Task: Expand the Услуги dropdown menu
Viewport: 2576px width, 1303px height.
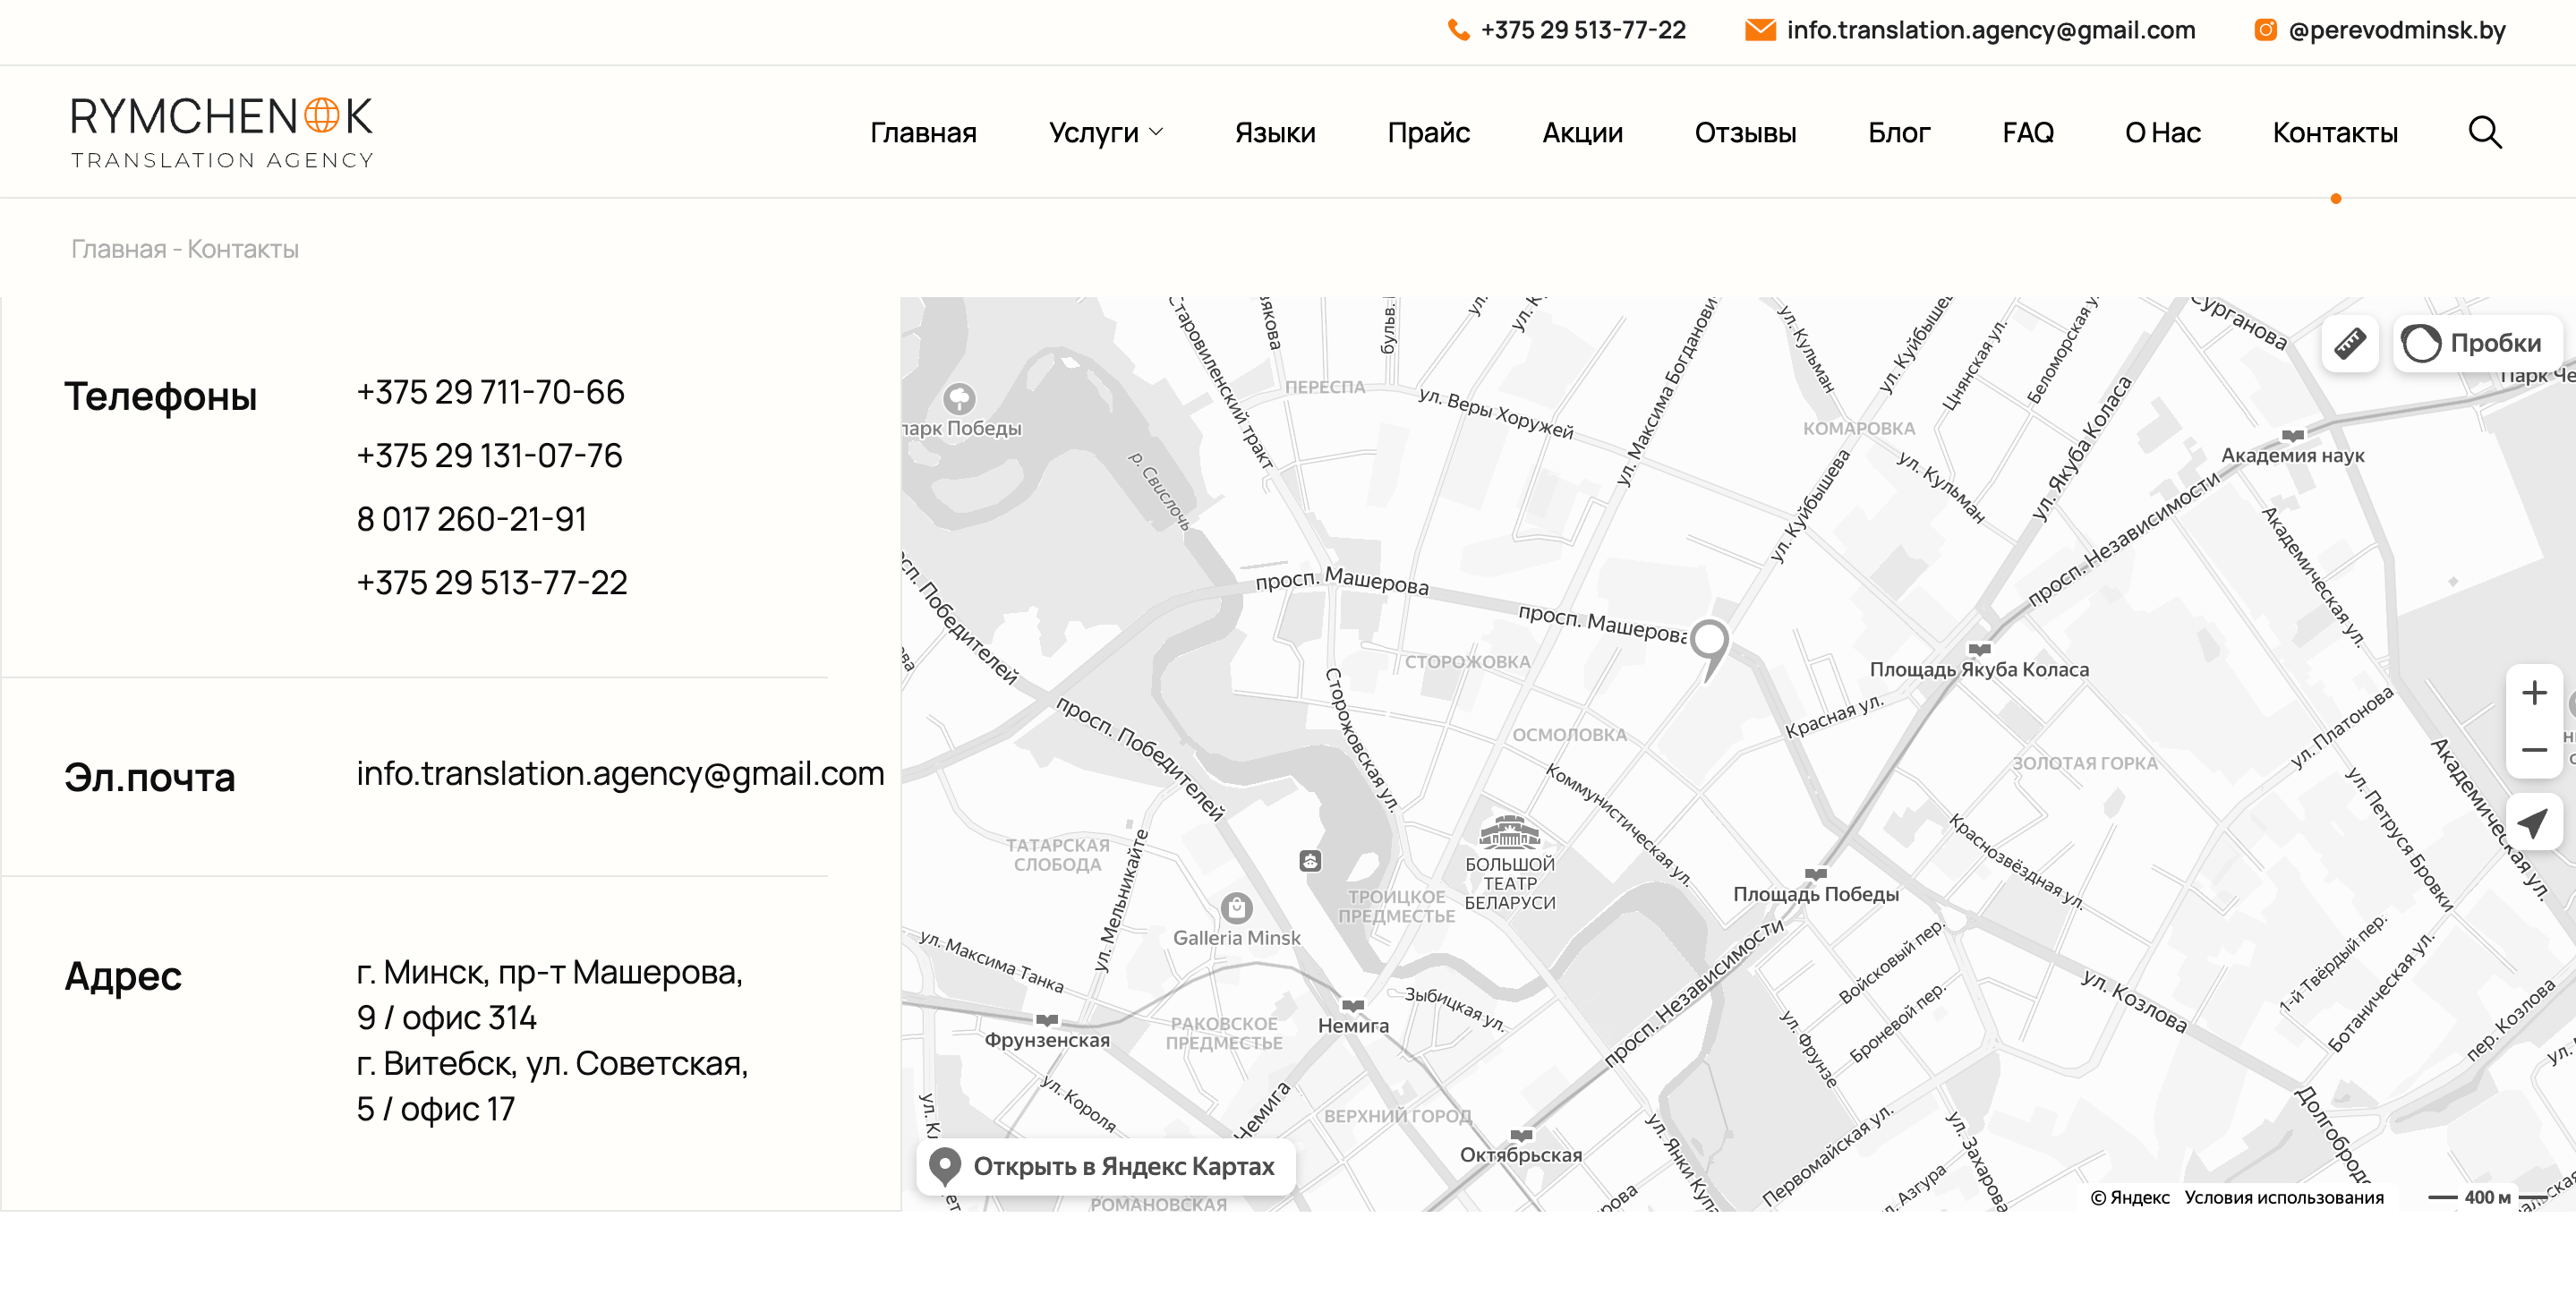Action: (1106, 133)
